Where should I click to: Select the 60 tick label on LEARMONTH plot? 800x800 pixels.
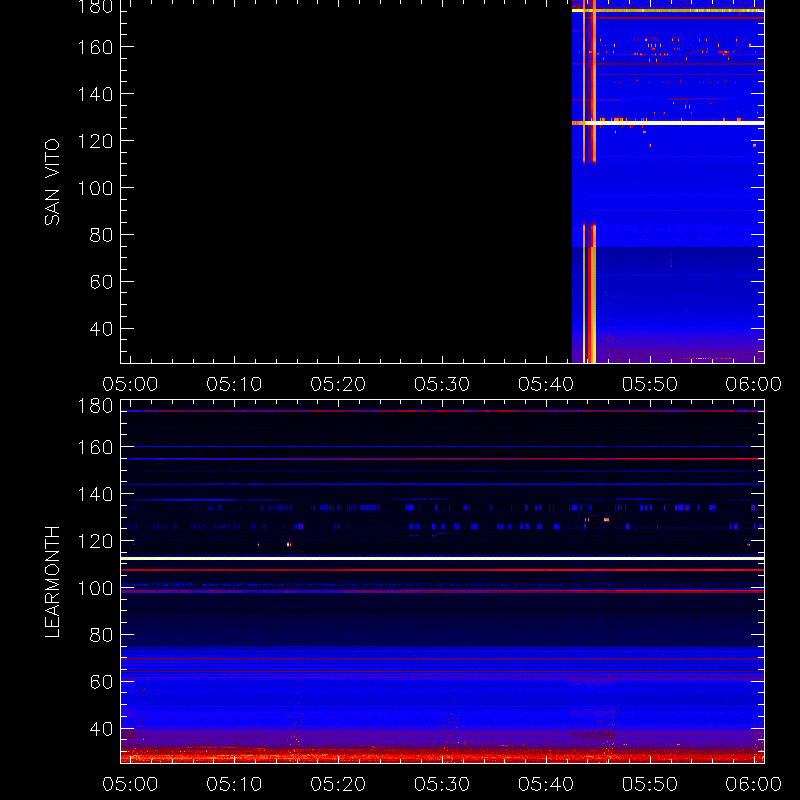pos(101,682)
